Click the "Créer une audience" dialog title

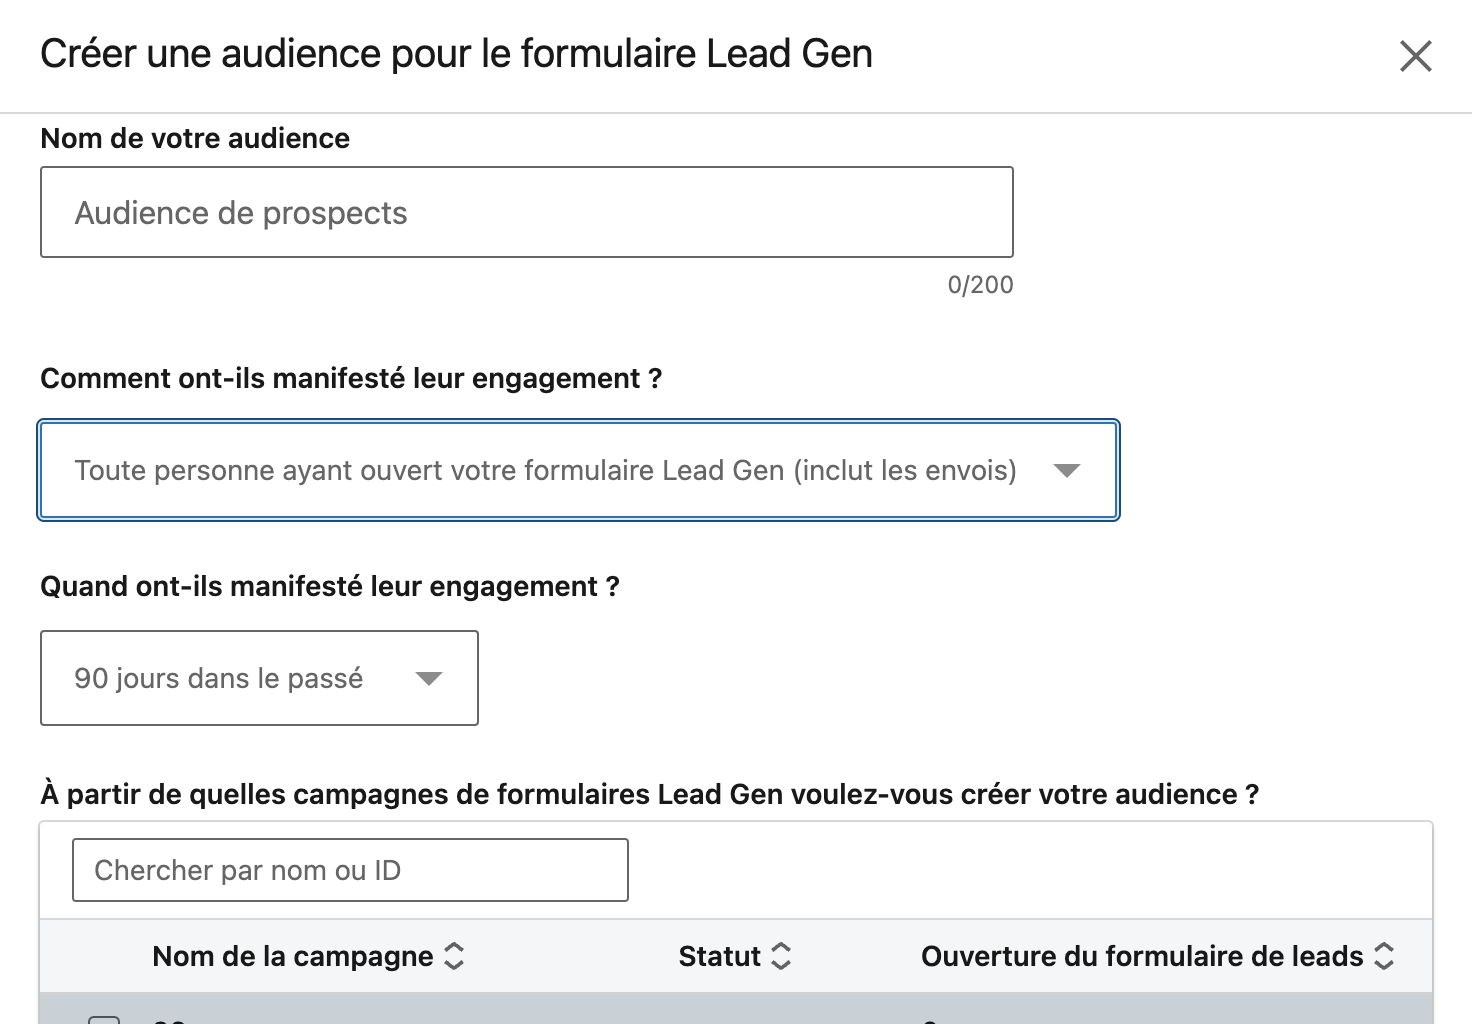coord(456,54)
